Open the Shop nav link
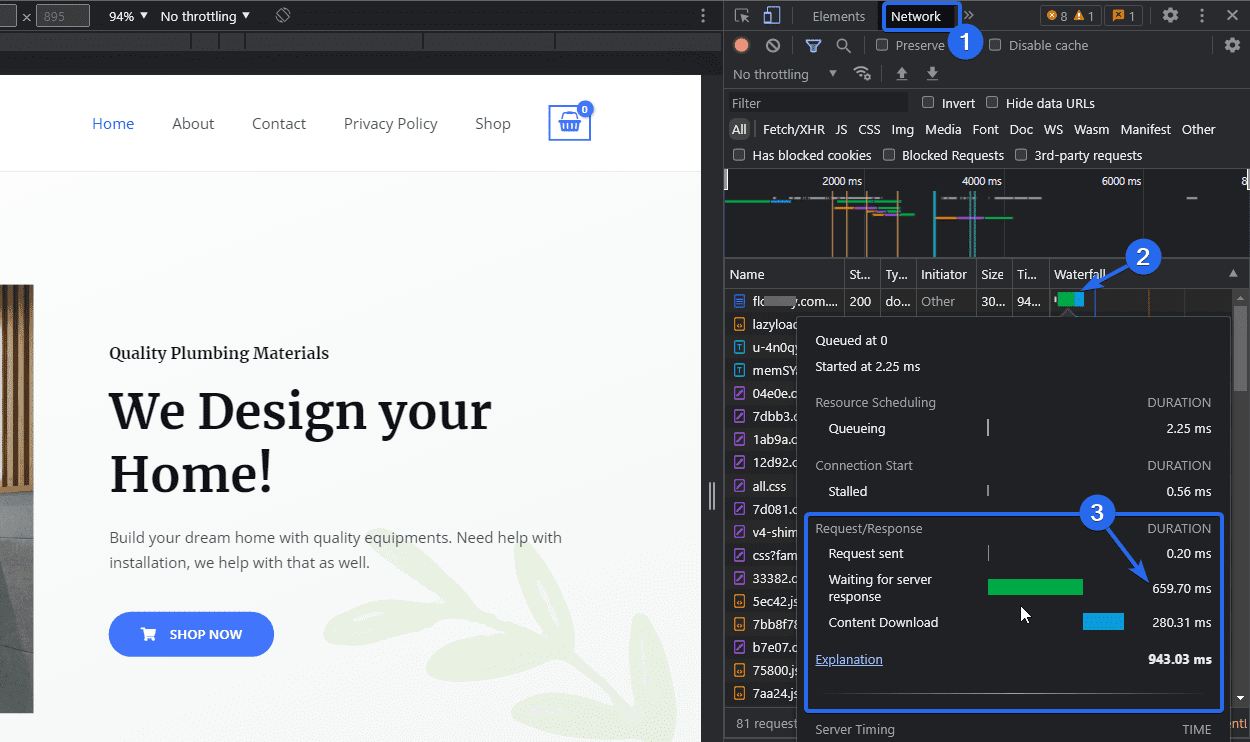The height and width of the screenshot is (742, 1250). (x=493, y=123)
